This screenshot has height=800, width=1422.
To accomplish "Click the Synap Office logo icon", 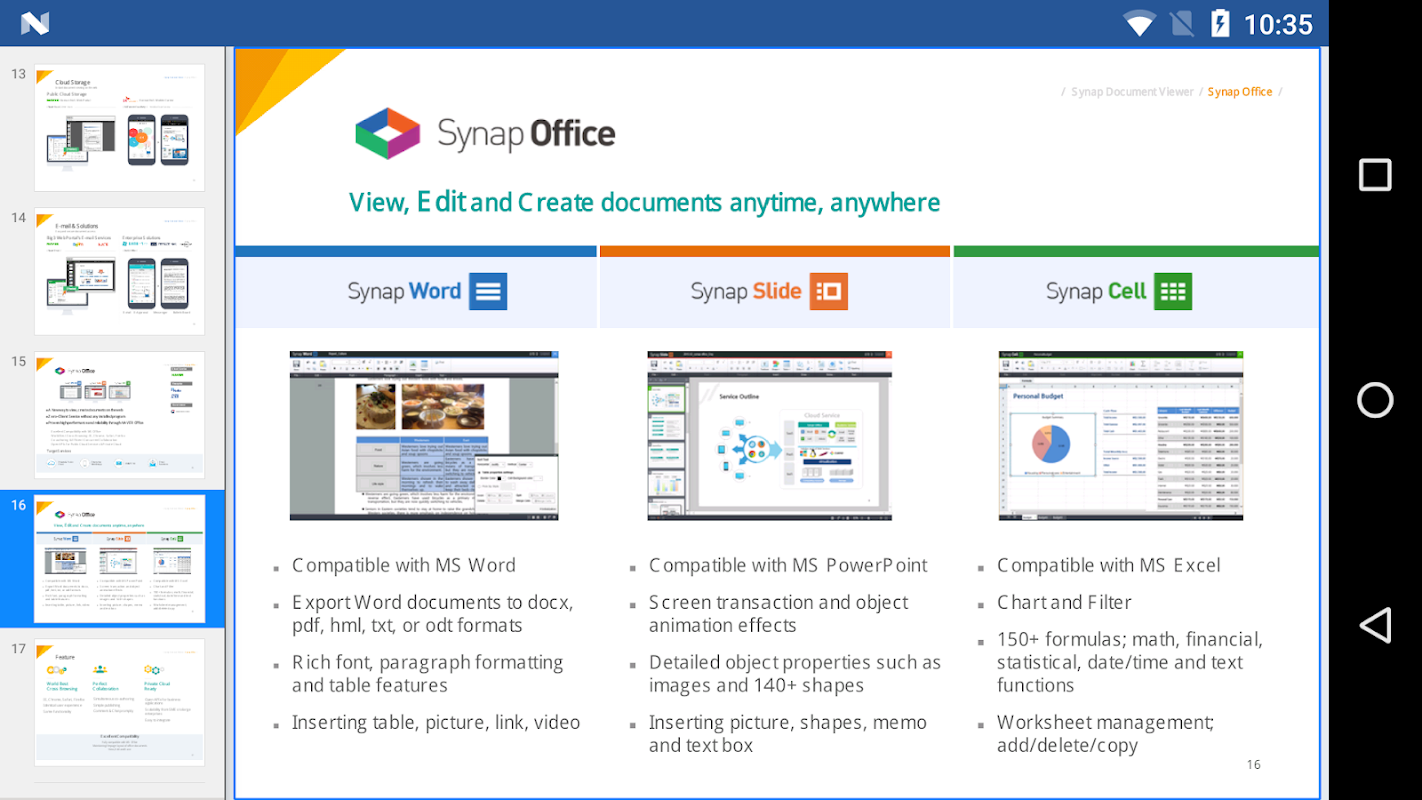I will (389, 133).
